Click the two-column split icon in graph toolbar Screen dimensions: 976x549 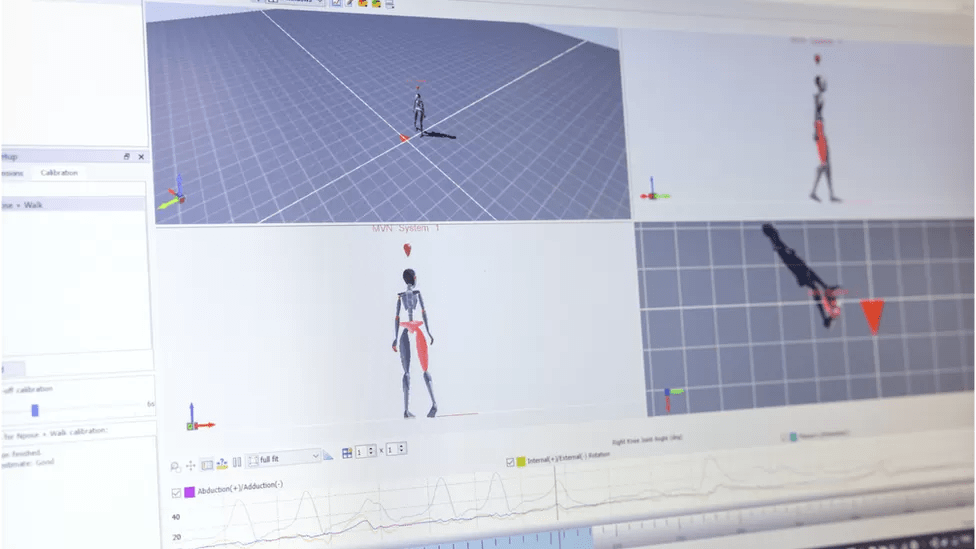[237, 463]
